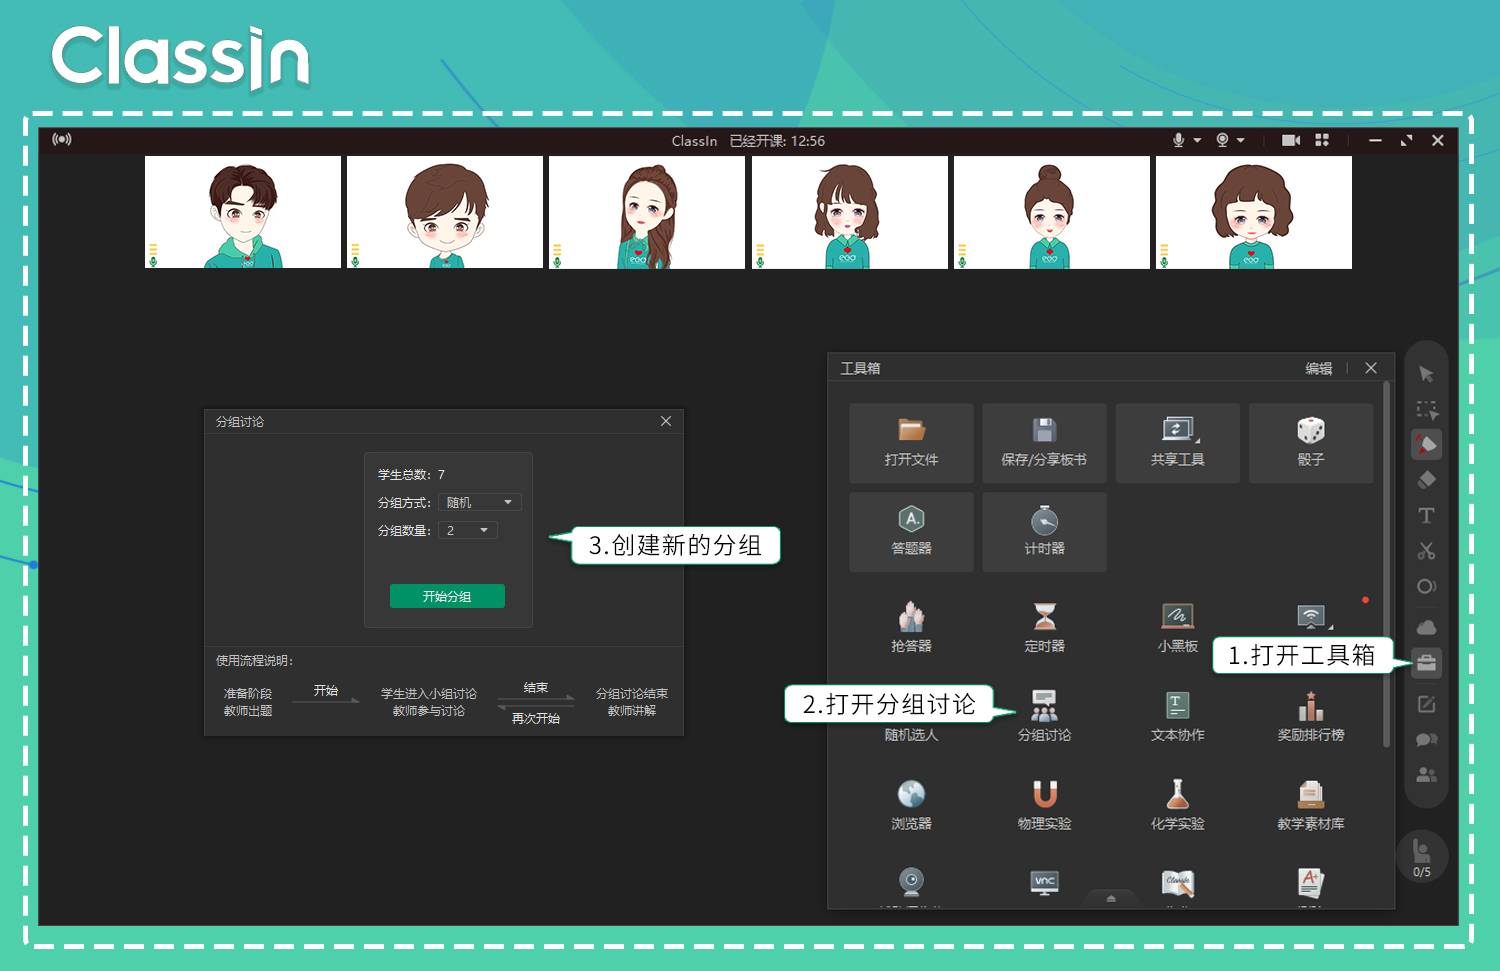This screenshot has height=971, width=1500.
Task: Open the 物理实验 magnet tool
Action: click(1044, 805)
